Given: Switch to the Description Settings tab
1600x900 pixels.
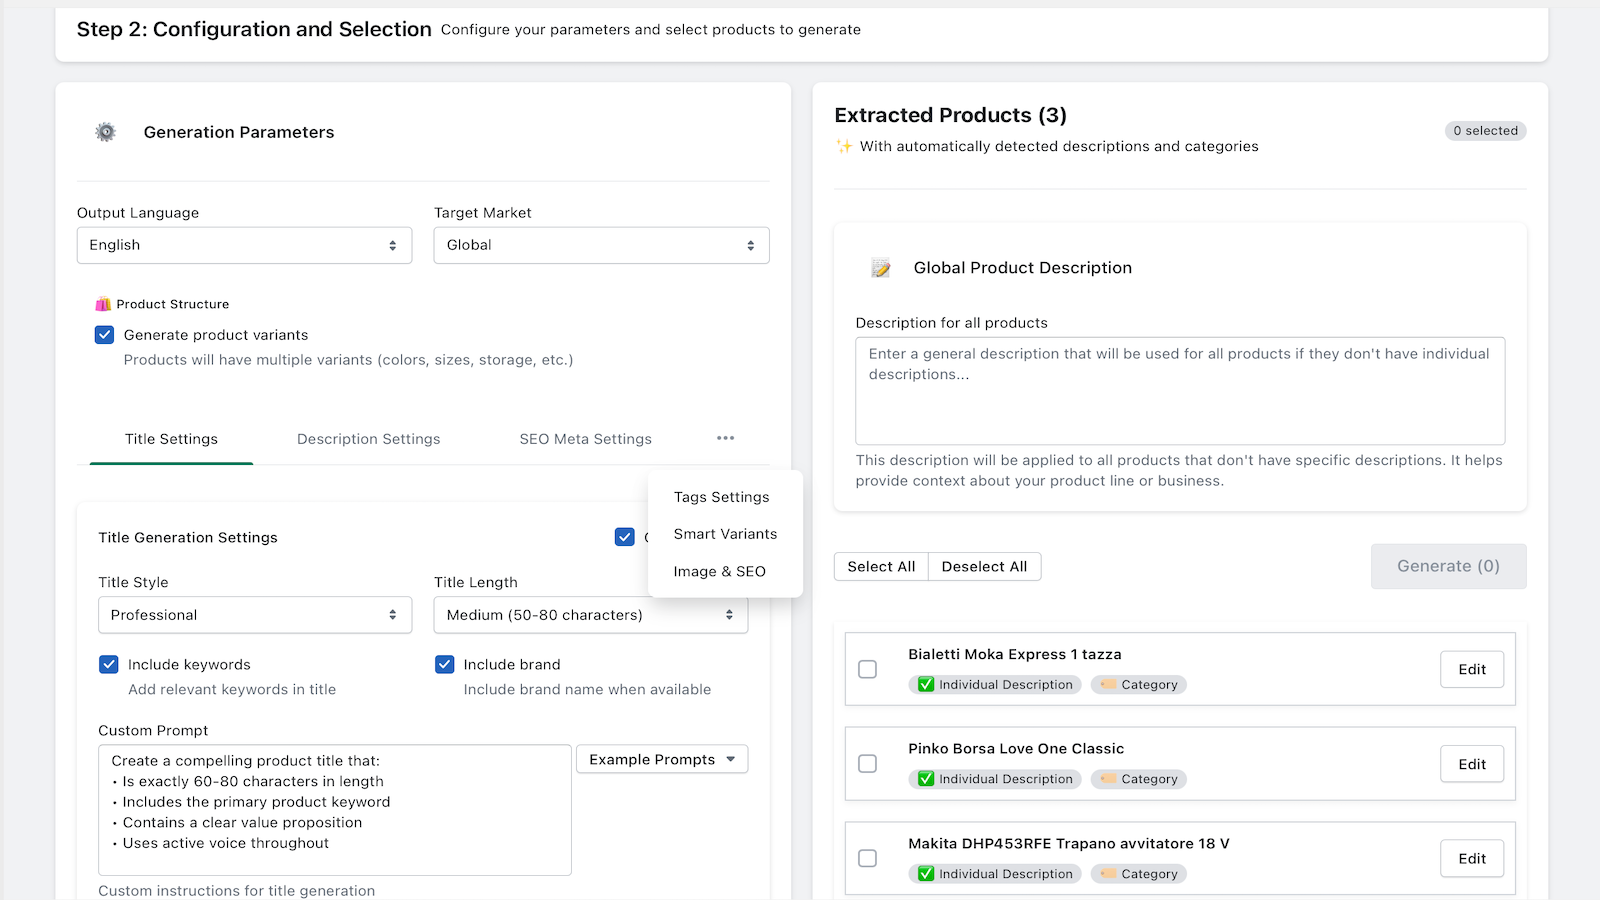Looking at the screenshot, I should point(368,438).
